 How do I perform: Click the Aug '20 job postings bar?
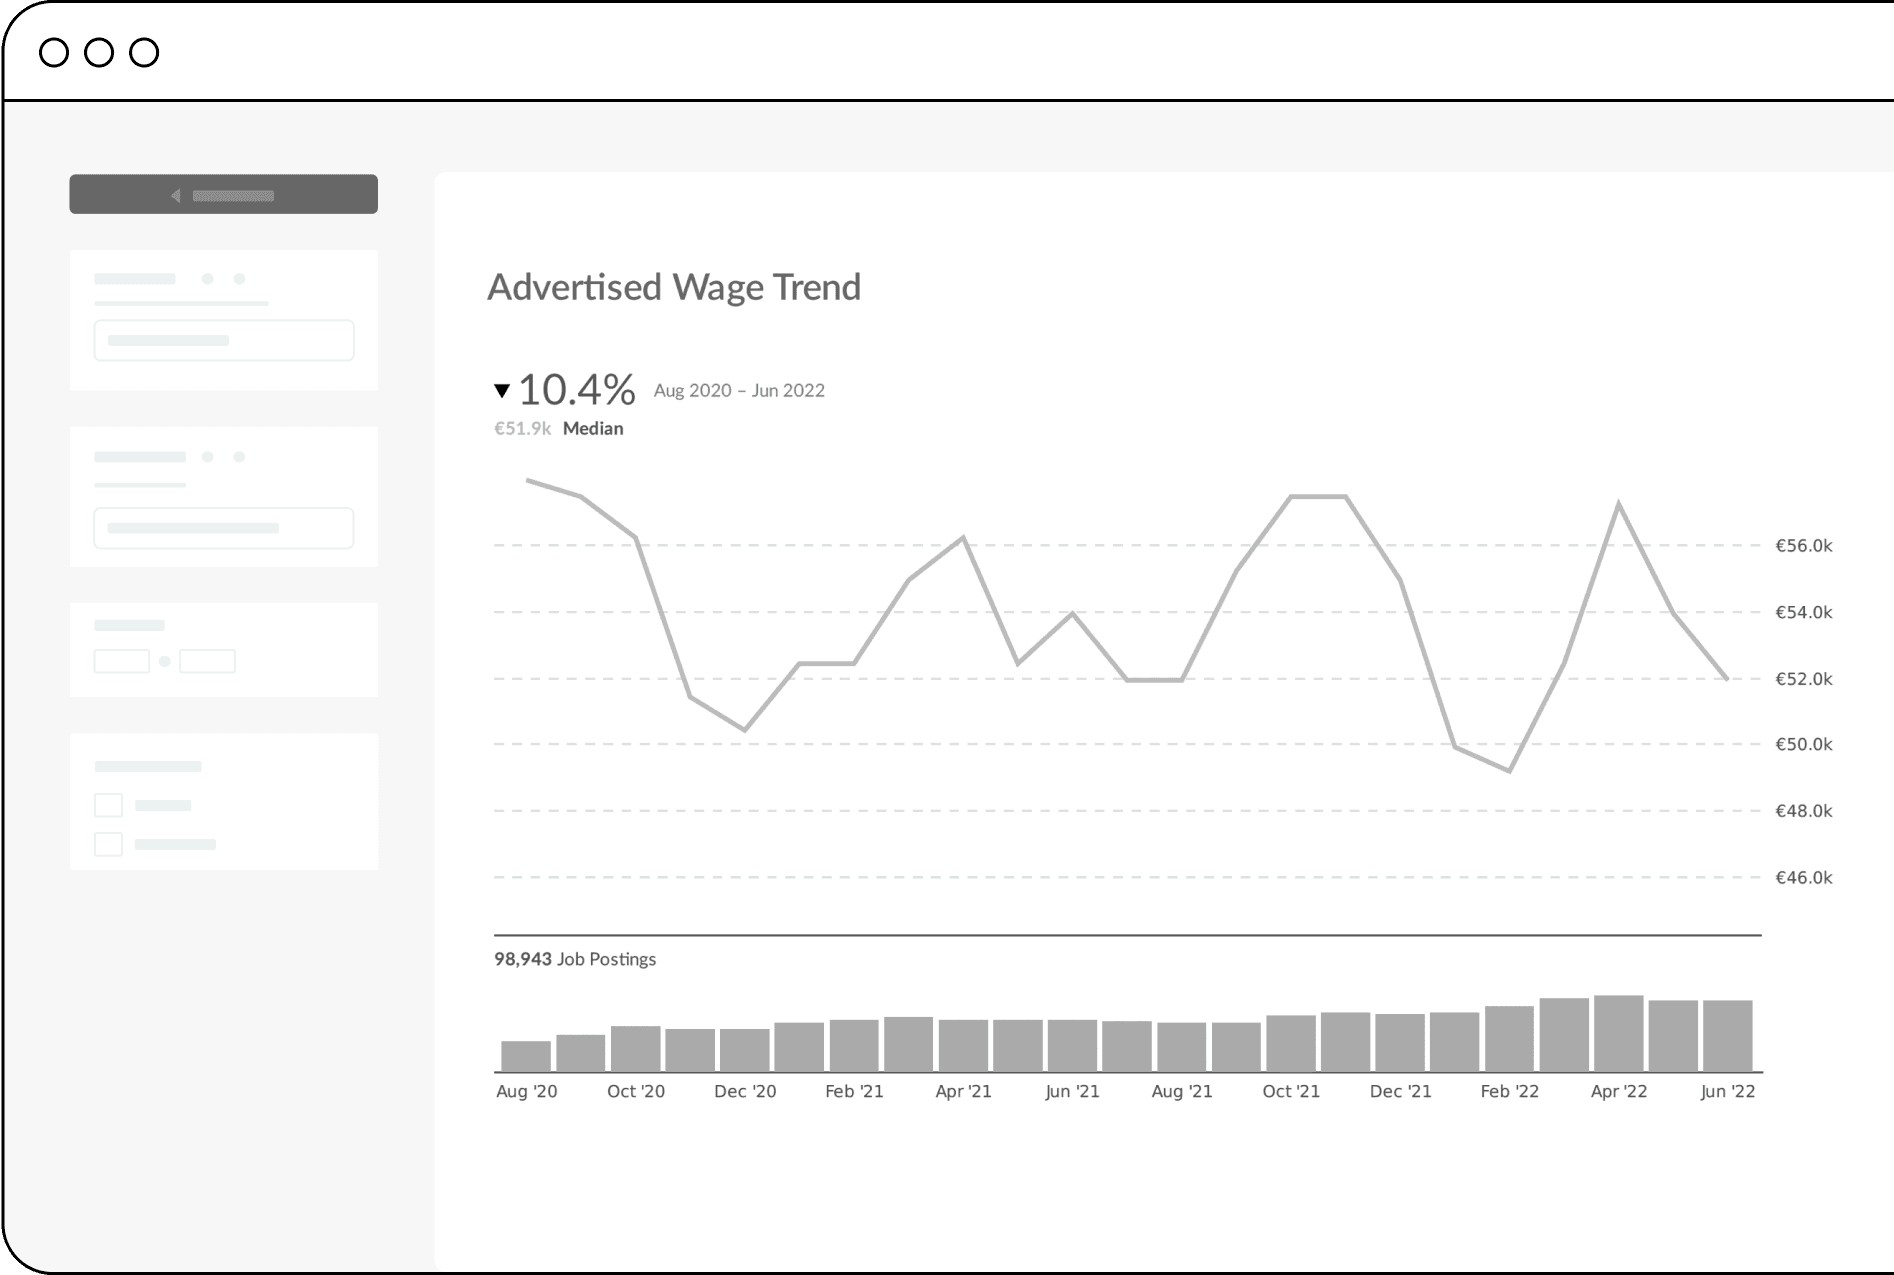tap(526, 1056)
